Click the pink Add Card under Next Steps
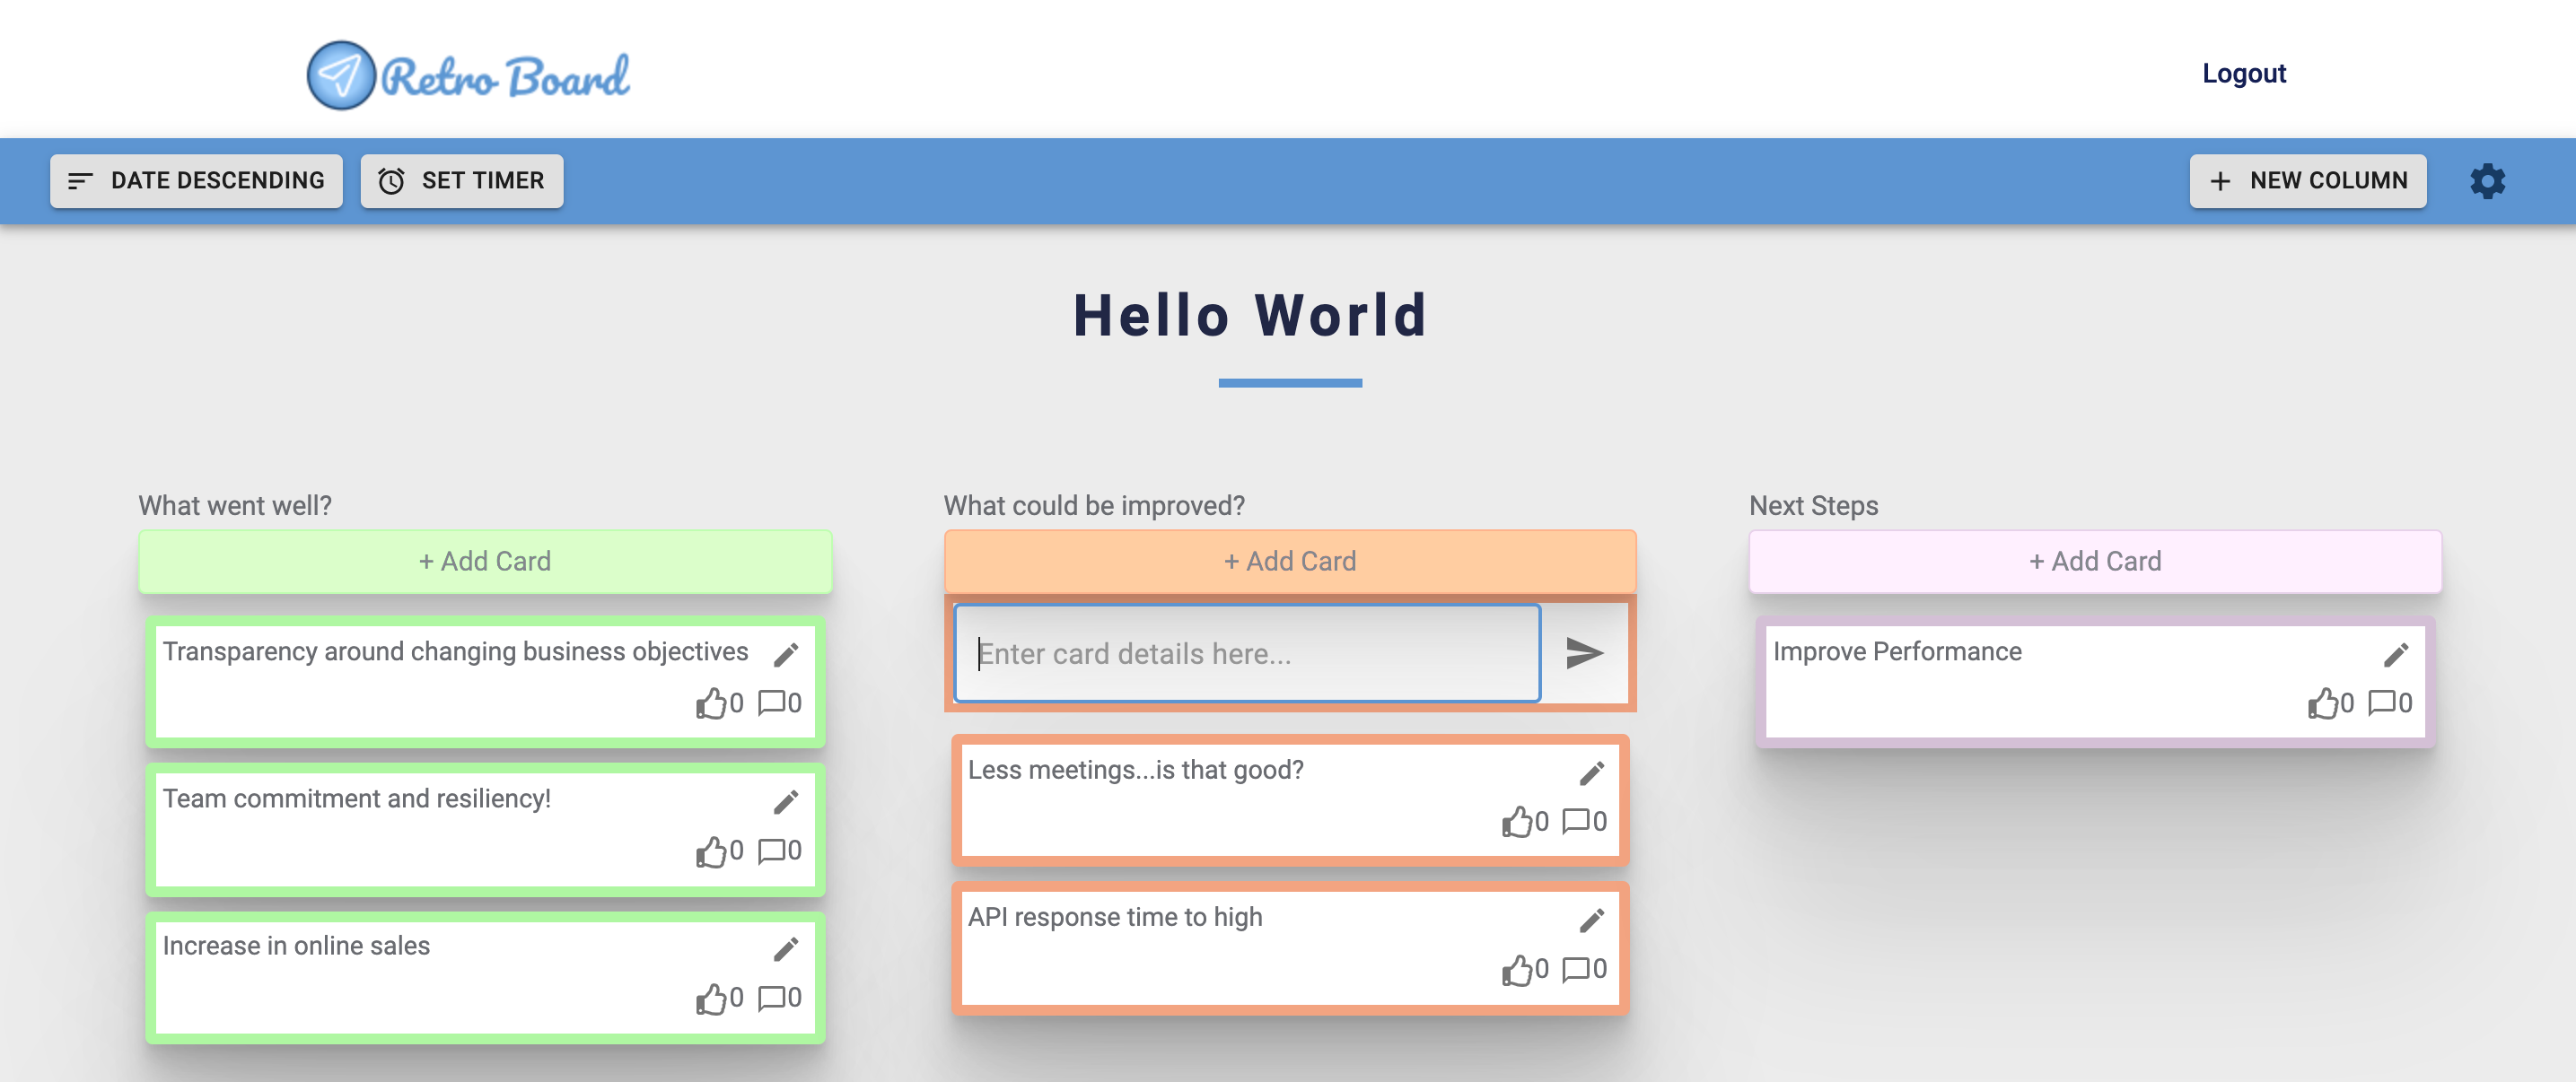 coord(2094,561)
